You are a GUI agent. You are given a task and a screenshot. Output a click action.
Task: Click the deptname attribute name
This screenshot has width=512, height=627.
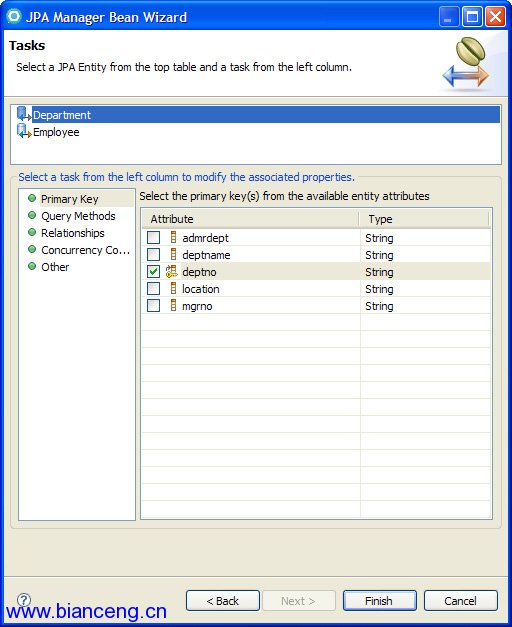206,255
